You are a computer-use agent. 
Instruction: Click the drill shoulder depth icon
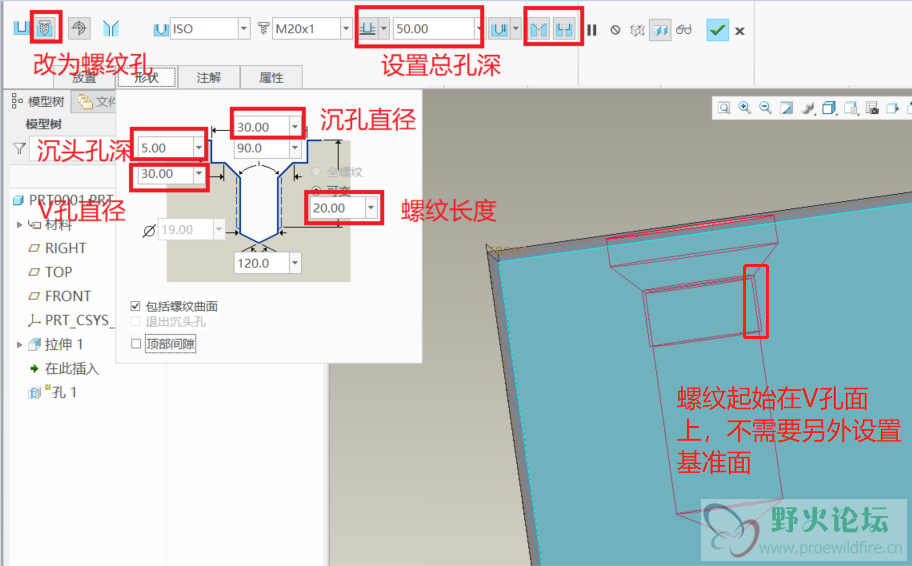pyautogui.click(x=499, y=29)
